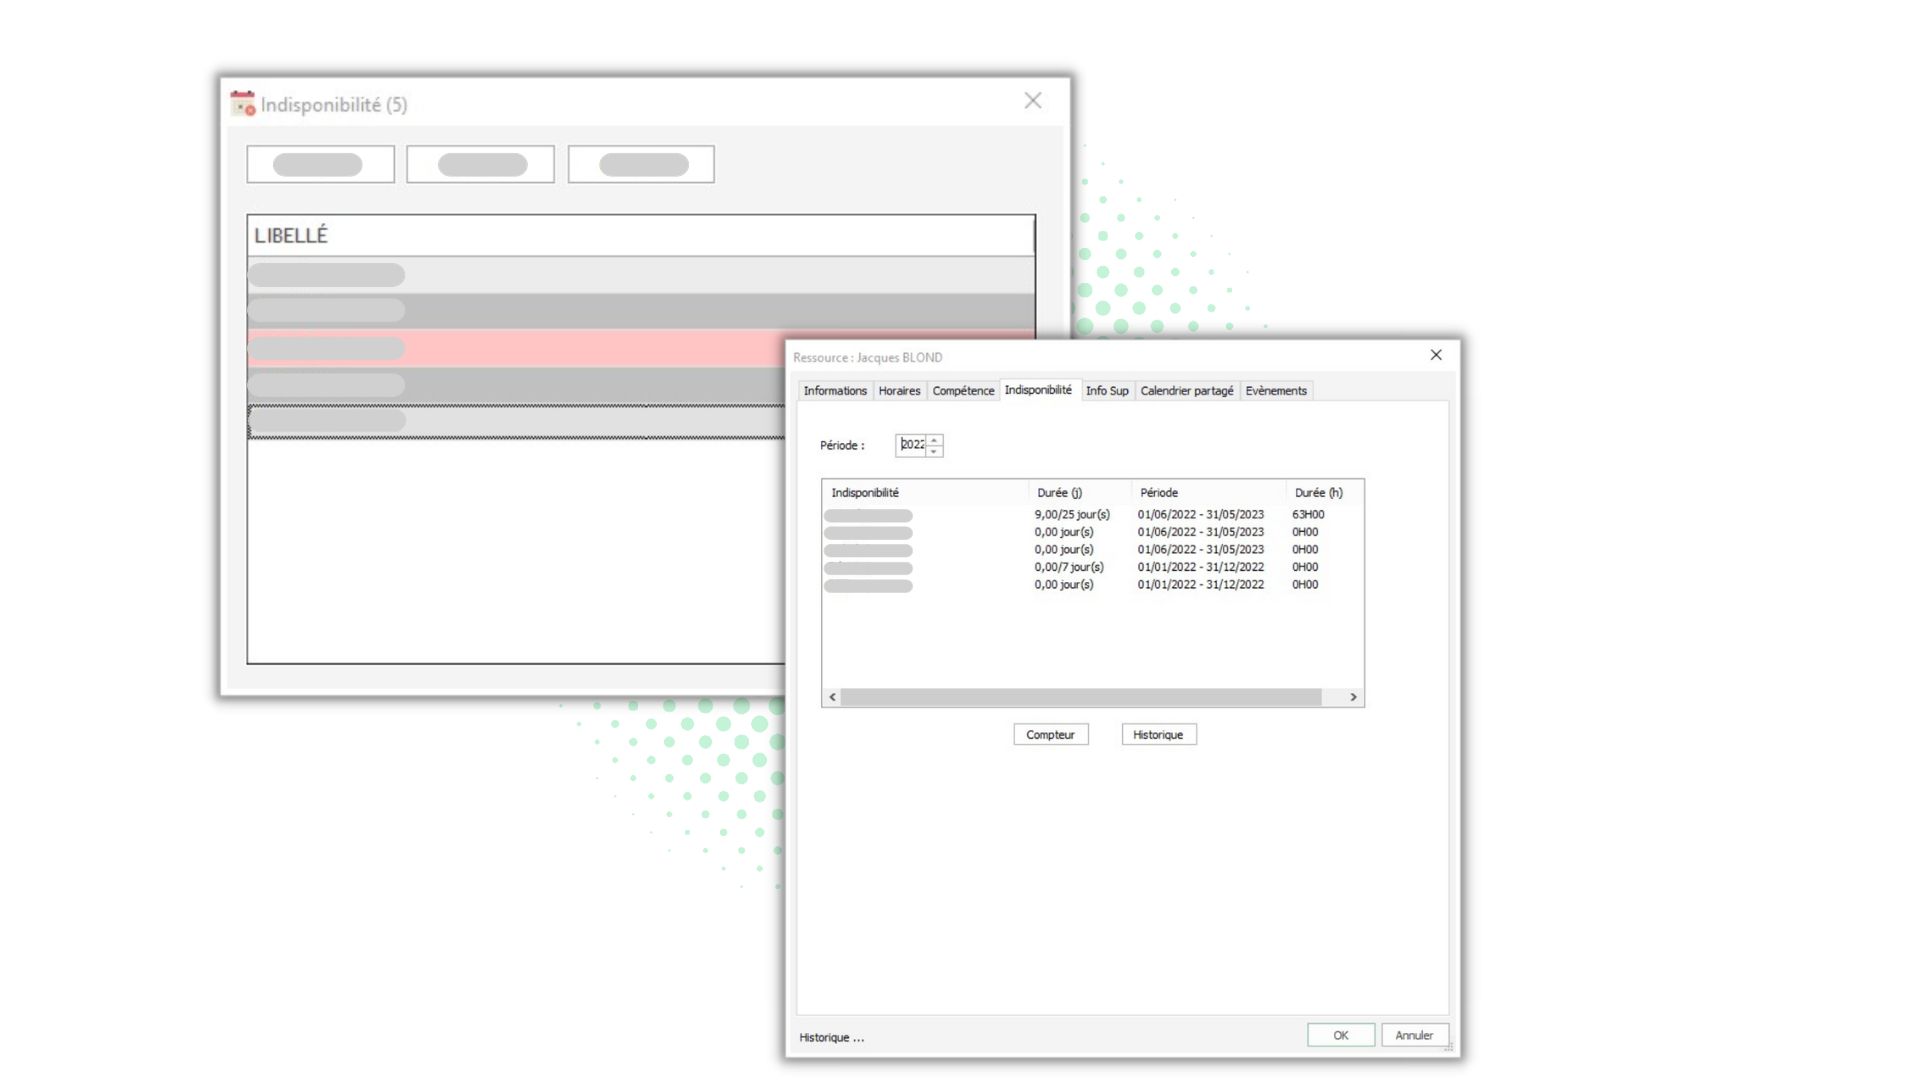The width and height of the screenshot is (1920, 1080).
Task: Go to the Compétence tab
Action: coord(963,391)
